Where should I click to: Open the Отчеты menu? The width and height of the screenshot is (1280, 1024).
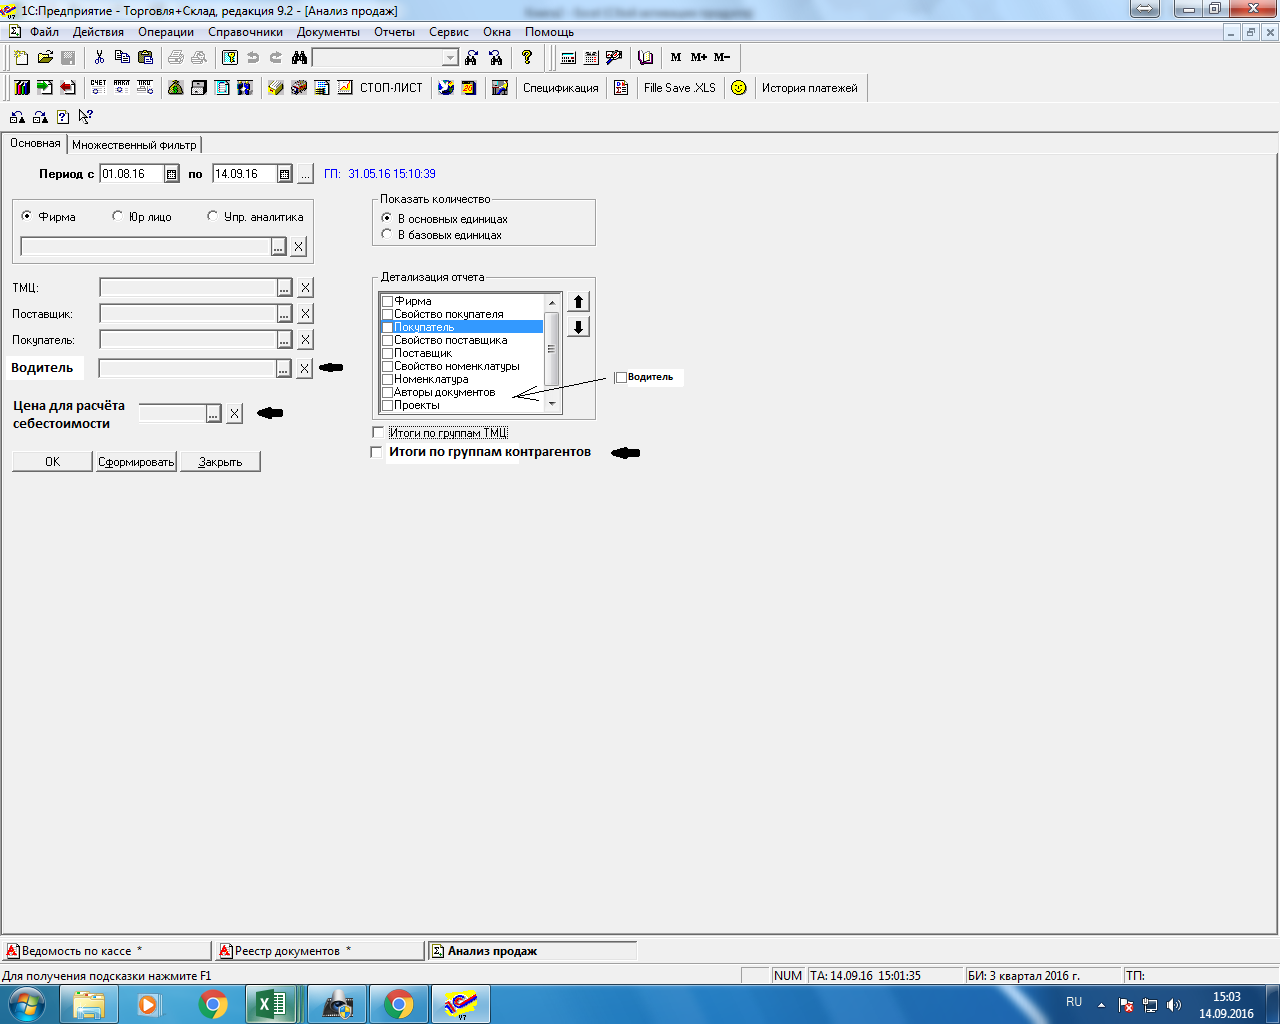394,32
